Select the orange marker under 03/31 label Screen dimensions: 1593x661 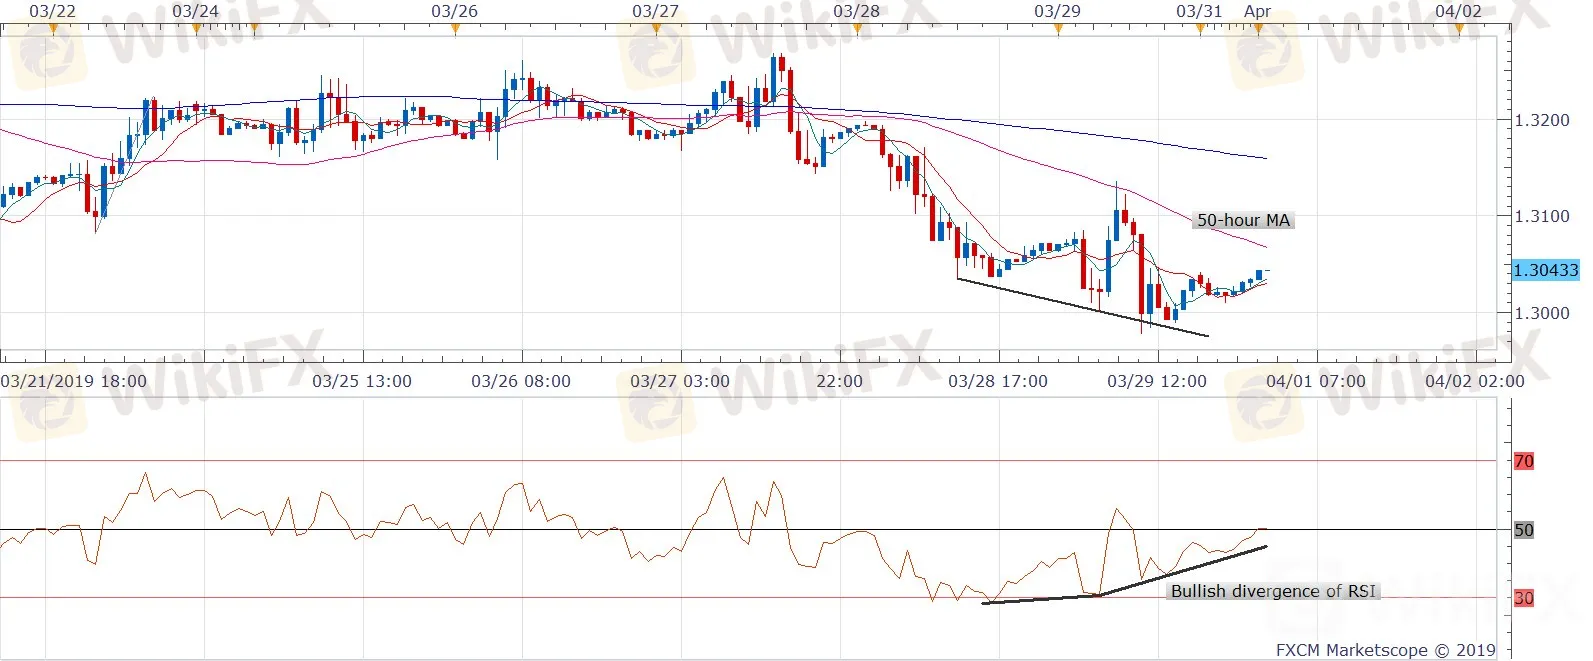[1201, 29]
